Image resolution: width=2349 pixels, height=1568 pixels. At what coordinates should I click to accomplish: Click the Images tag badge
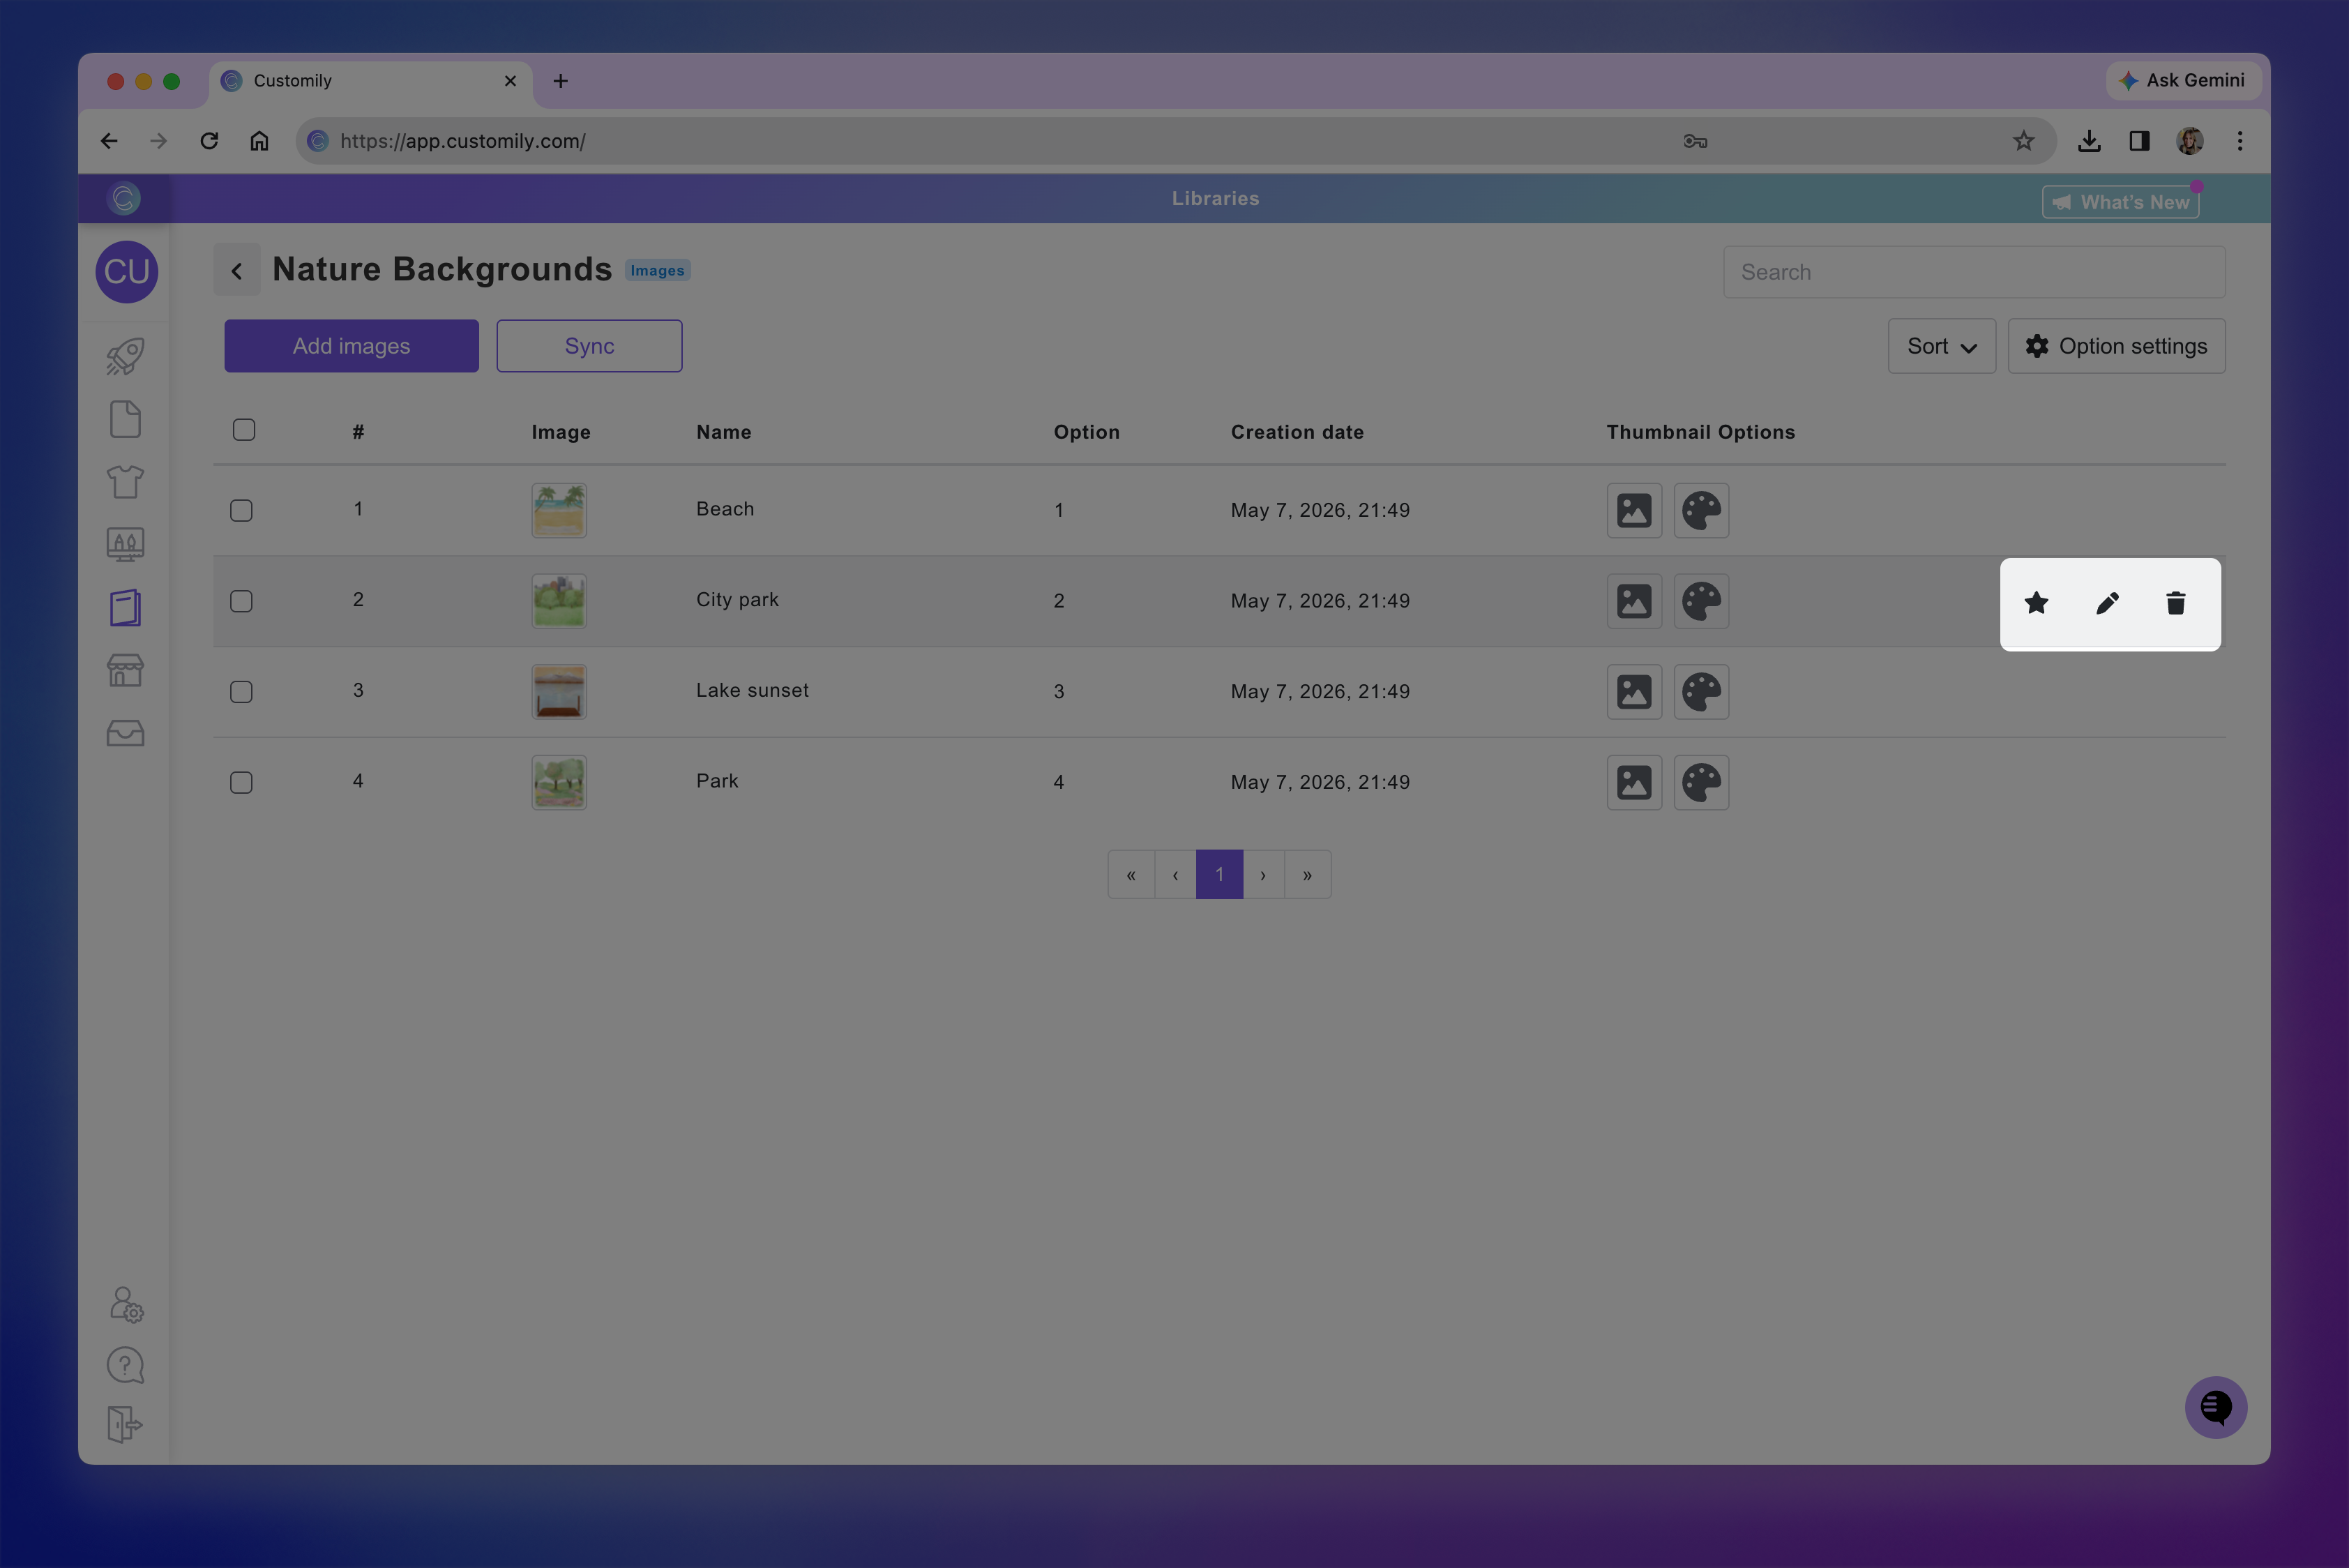point(657,271)
